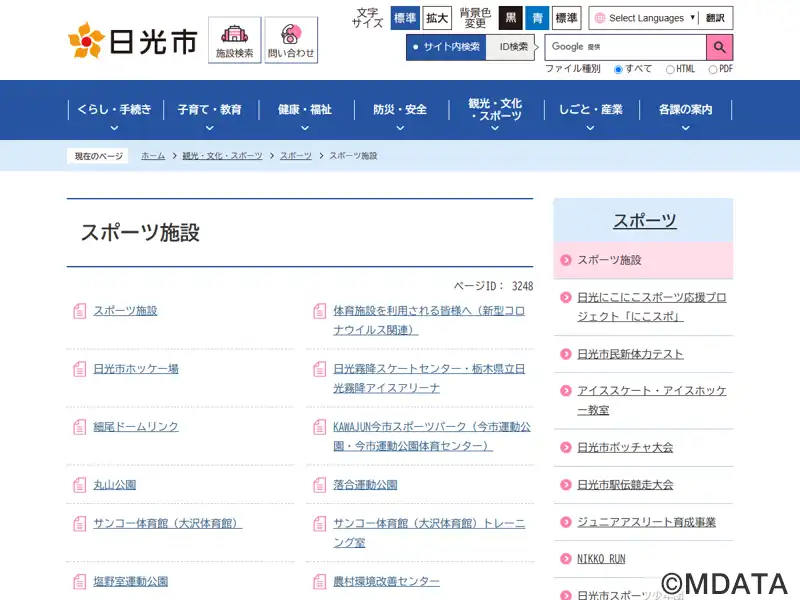Open the 問い合わせ contact icon
This screenshot has width=800, height=600.
point(291,40)
